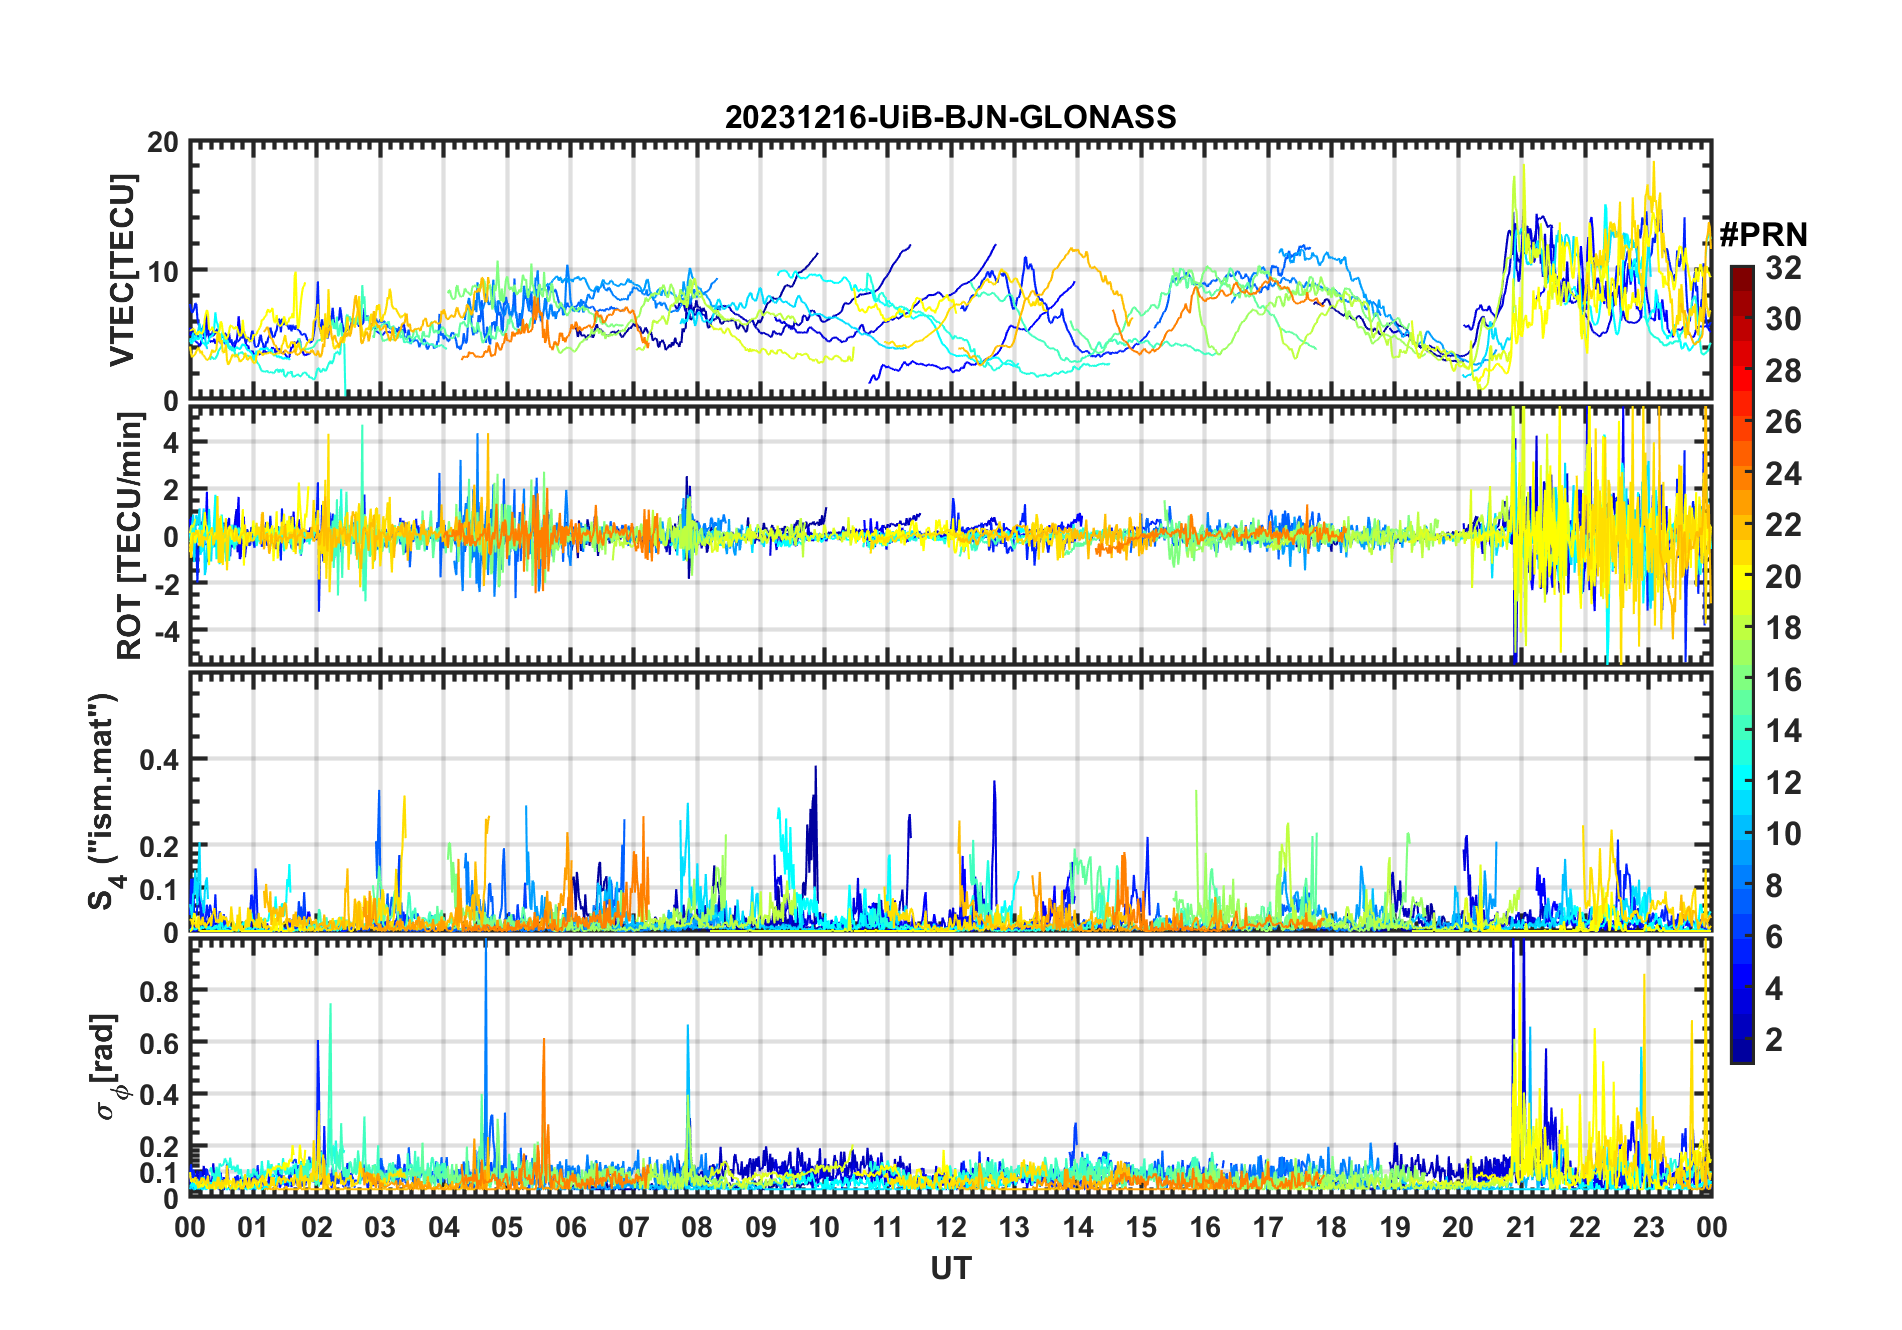
Task: Click the plot title 20231216-UiB-BJN-GLONASS
Action: [950, 117]
